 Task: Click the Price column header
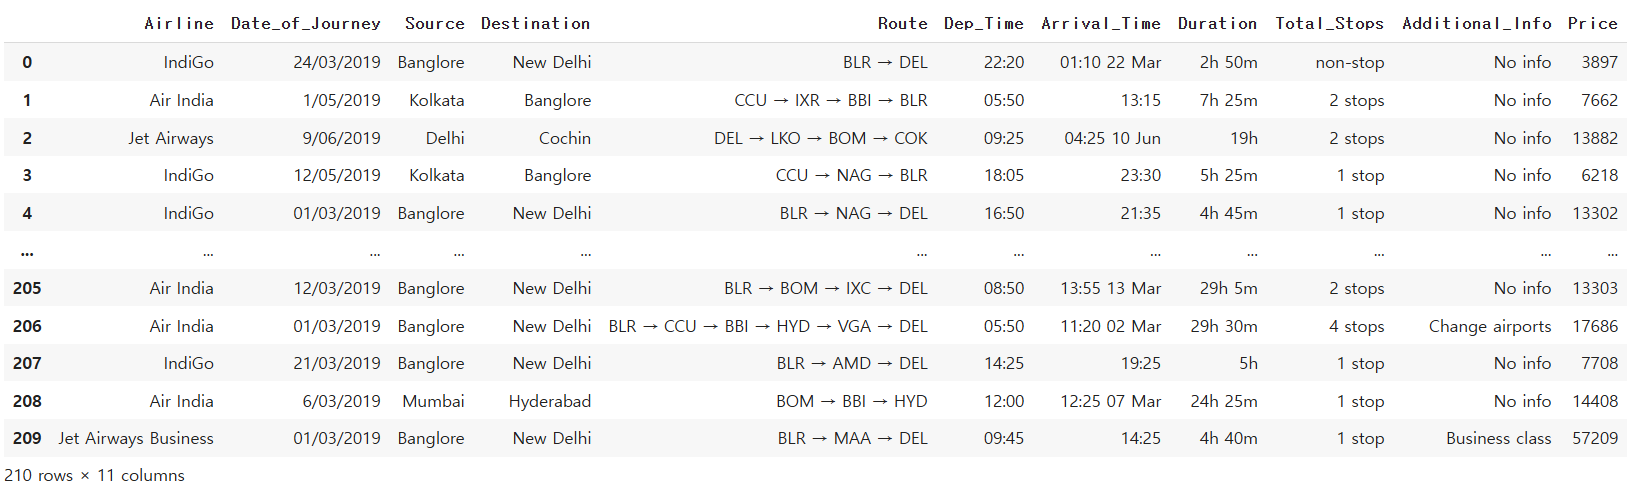1593,23
